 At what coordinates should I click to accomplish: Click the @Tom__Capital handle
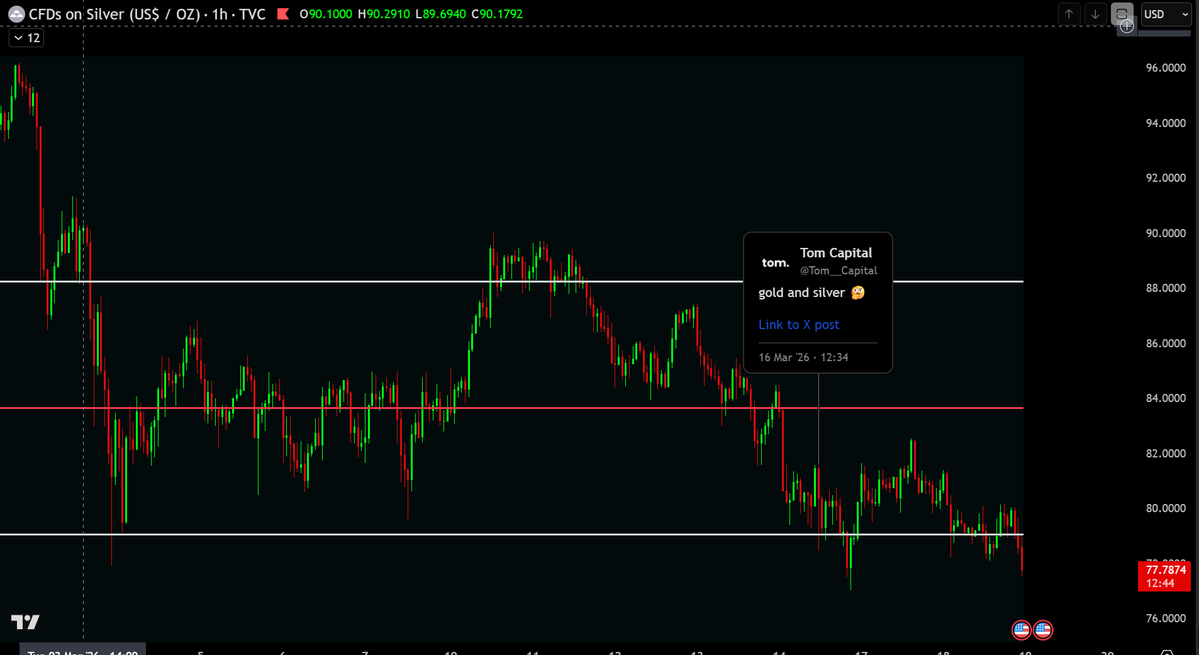click(x=838, y=271)
